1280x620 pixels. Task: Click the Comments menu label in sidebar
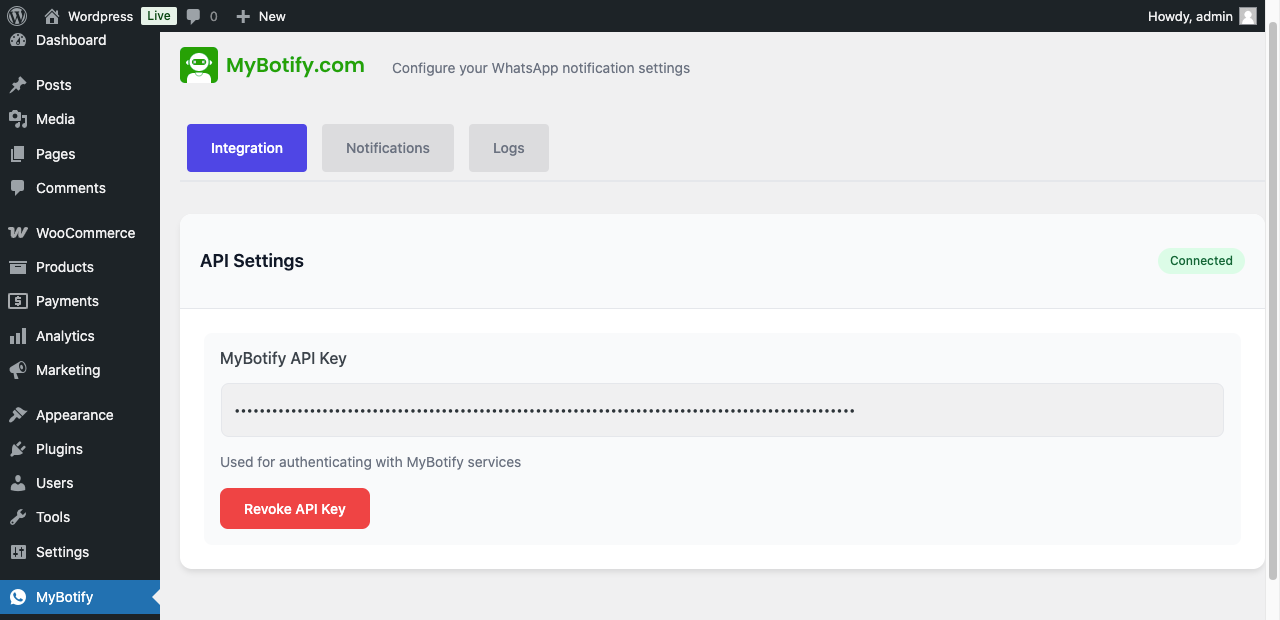71,188
